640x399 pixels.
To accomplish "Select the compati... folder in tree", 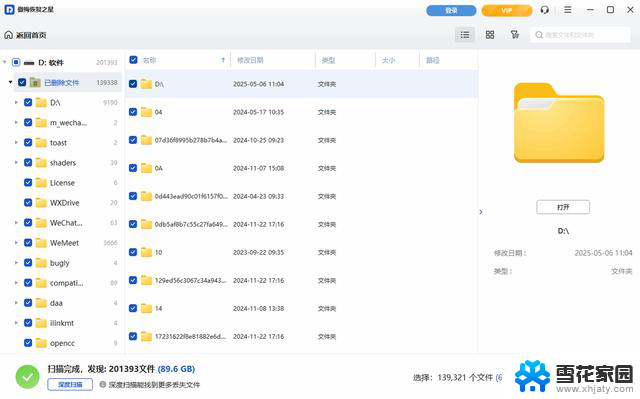I will click(x=67, y=283).
